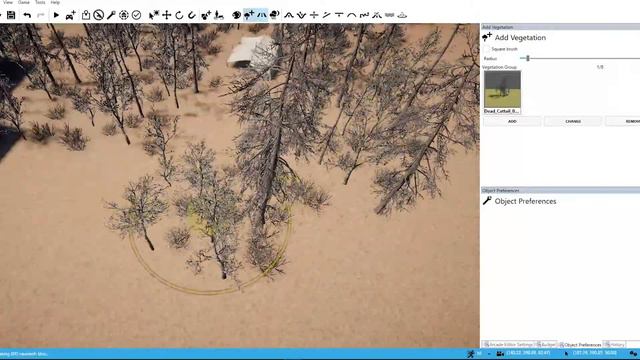Viewport: 640px width, 360px height.
Task: Click the greyed-out Redo arrow
Action: [x=40, y=15]
